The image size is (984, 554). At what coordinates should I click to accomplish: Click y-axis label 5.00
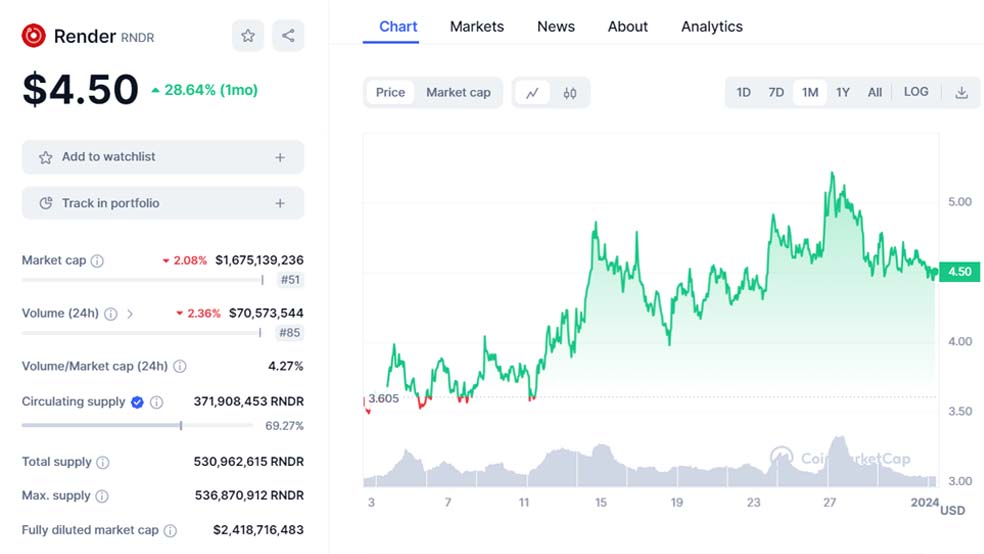coord(960,202)
